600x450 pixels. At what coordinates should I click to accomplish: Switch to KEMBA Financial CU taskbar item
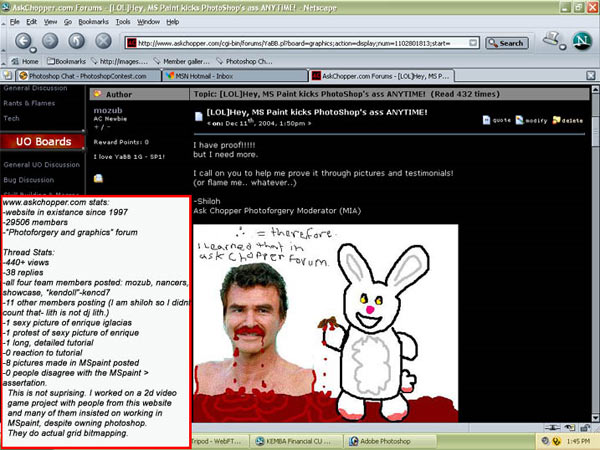[295, 441]
